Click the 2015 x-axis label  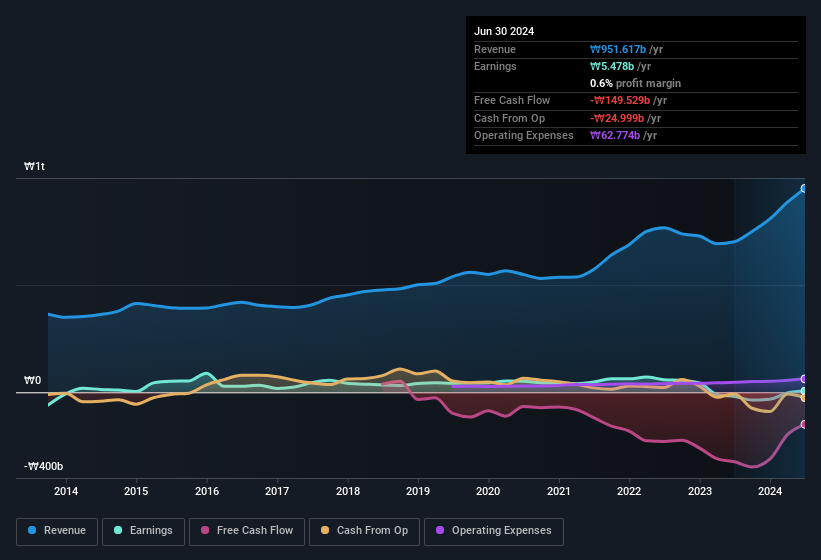pyautogui.click(x=136, y=491)
